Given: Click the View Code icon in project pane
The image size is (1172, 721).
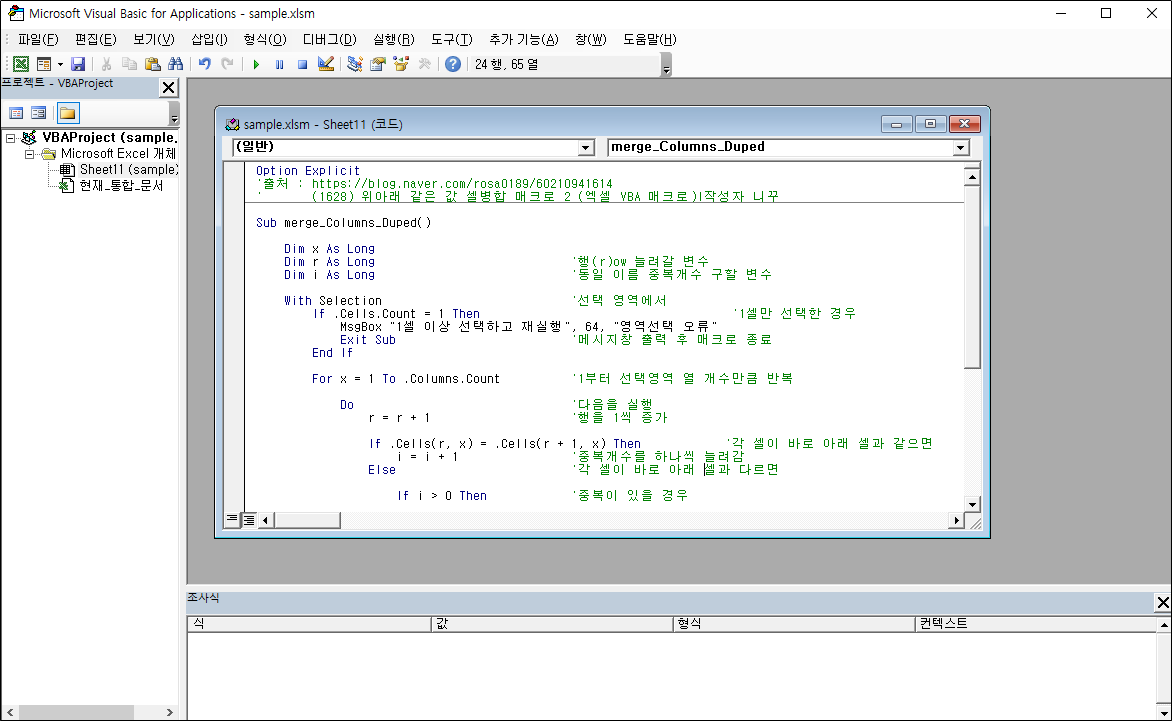Looking at the screenshot, I should point(16,114).
